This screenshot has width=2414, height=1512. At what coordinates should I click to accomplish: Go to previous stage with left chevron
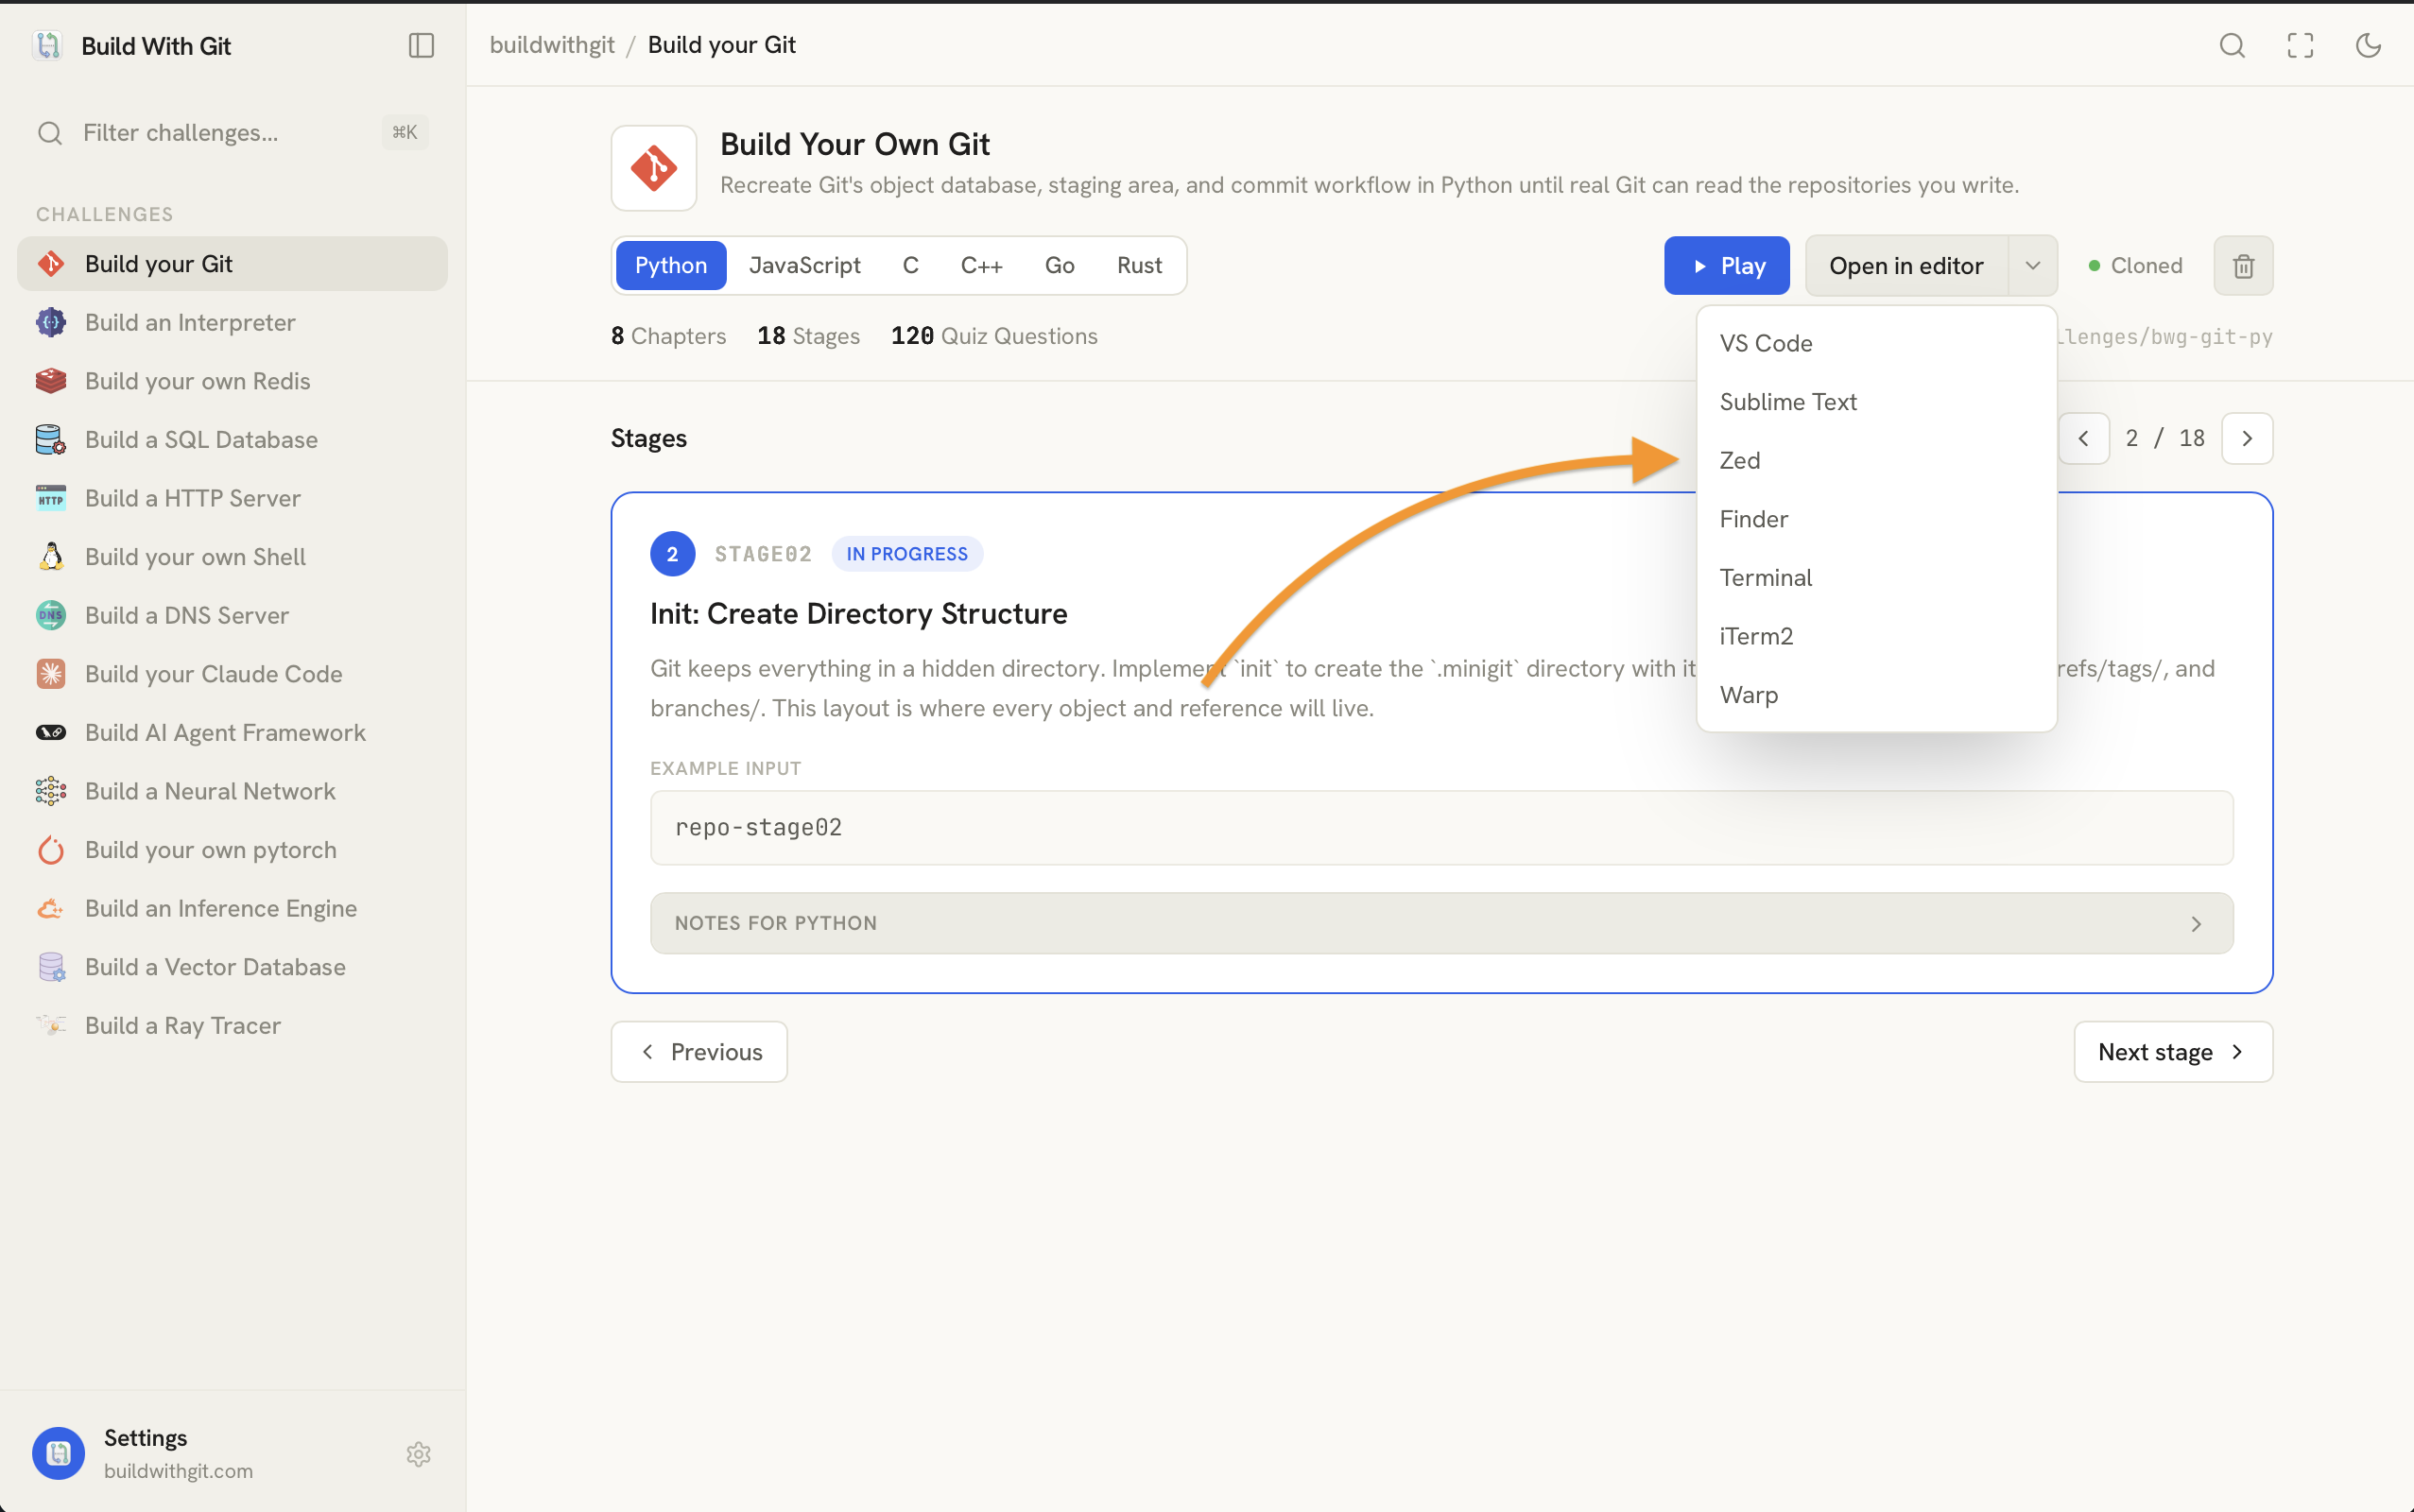tap(2084, 438)
